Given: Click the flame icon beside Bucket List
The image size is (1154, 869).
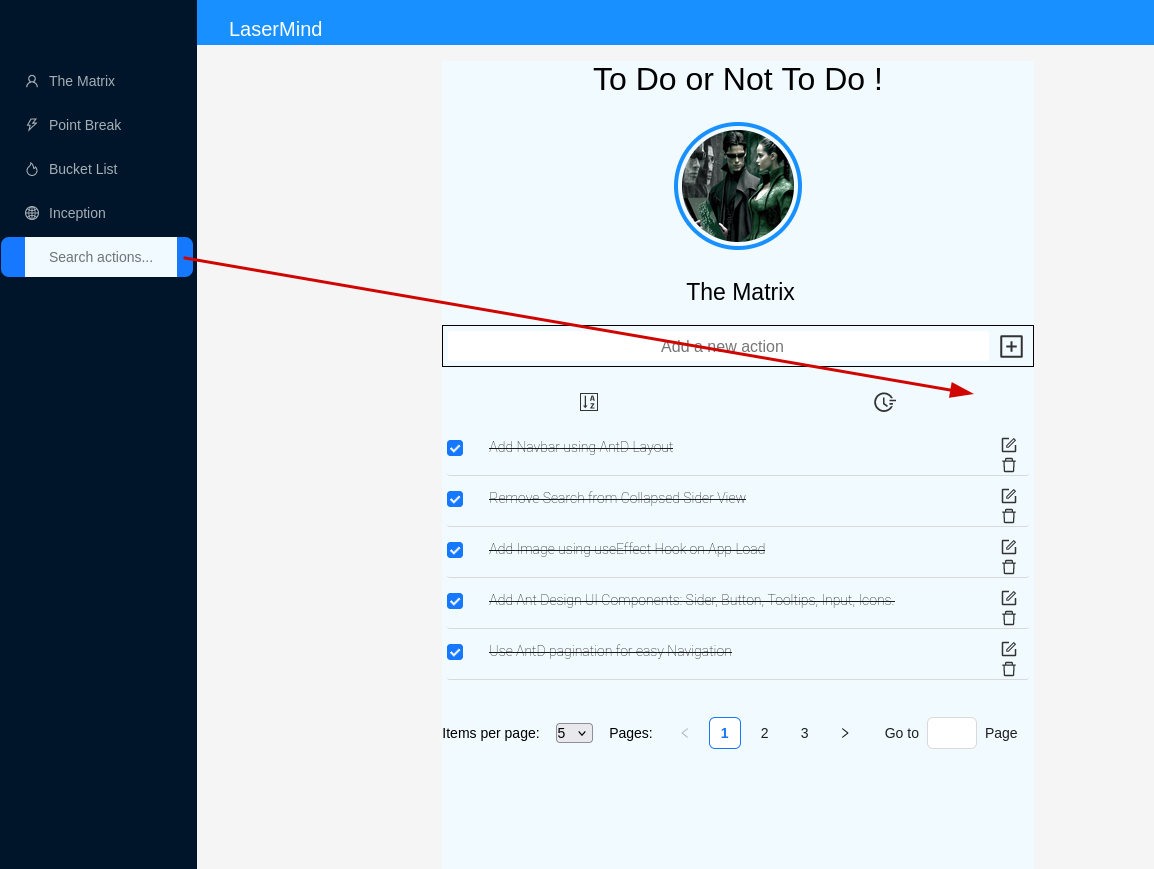Looking at the screenshot, I should click(x=32, y=169).
